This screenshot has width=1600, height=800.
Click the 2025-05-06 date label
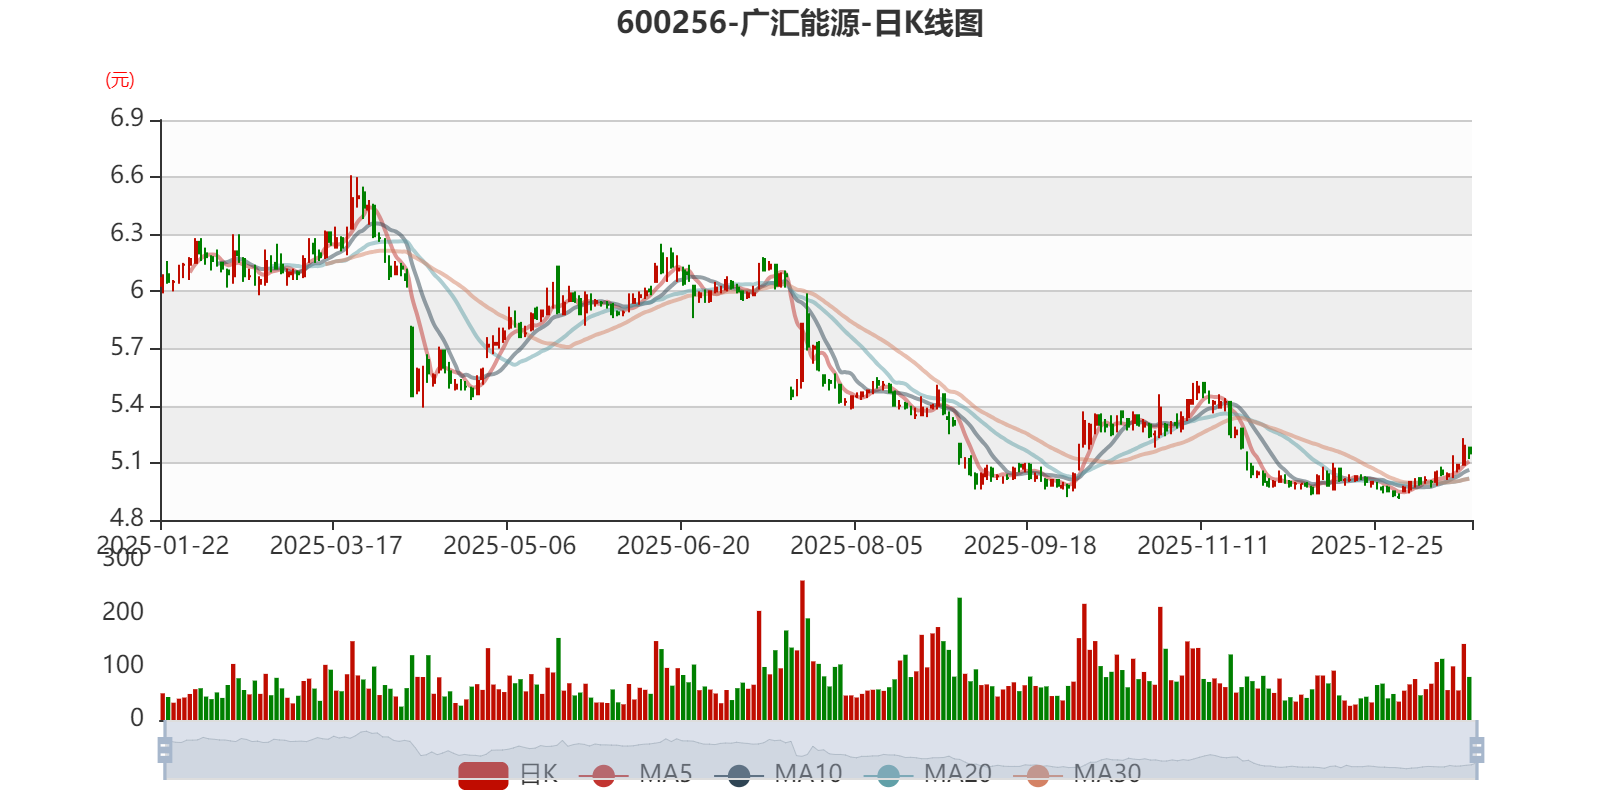(510, 546)
